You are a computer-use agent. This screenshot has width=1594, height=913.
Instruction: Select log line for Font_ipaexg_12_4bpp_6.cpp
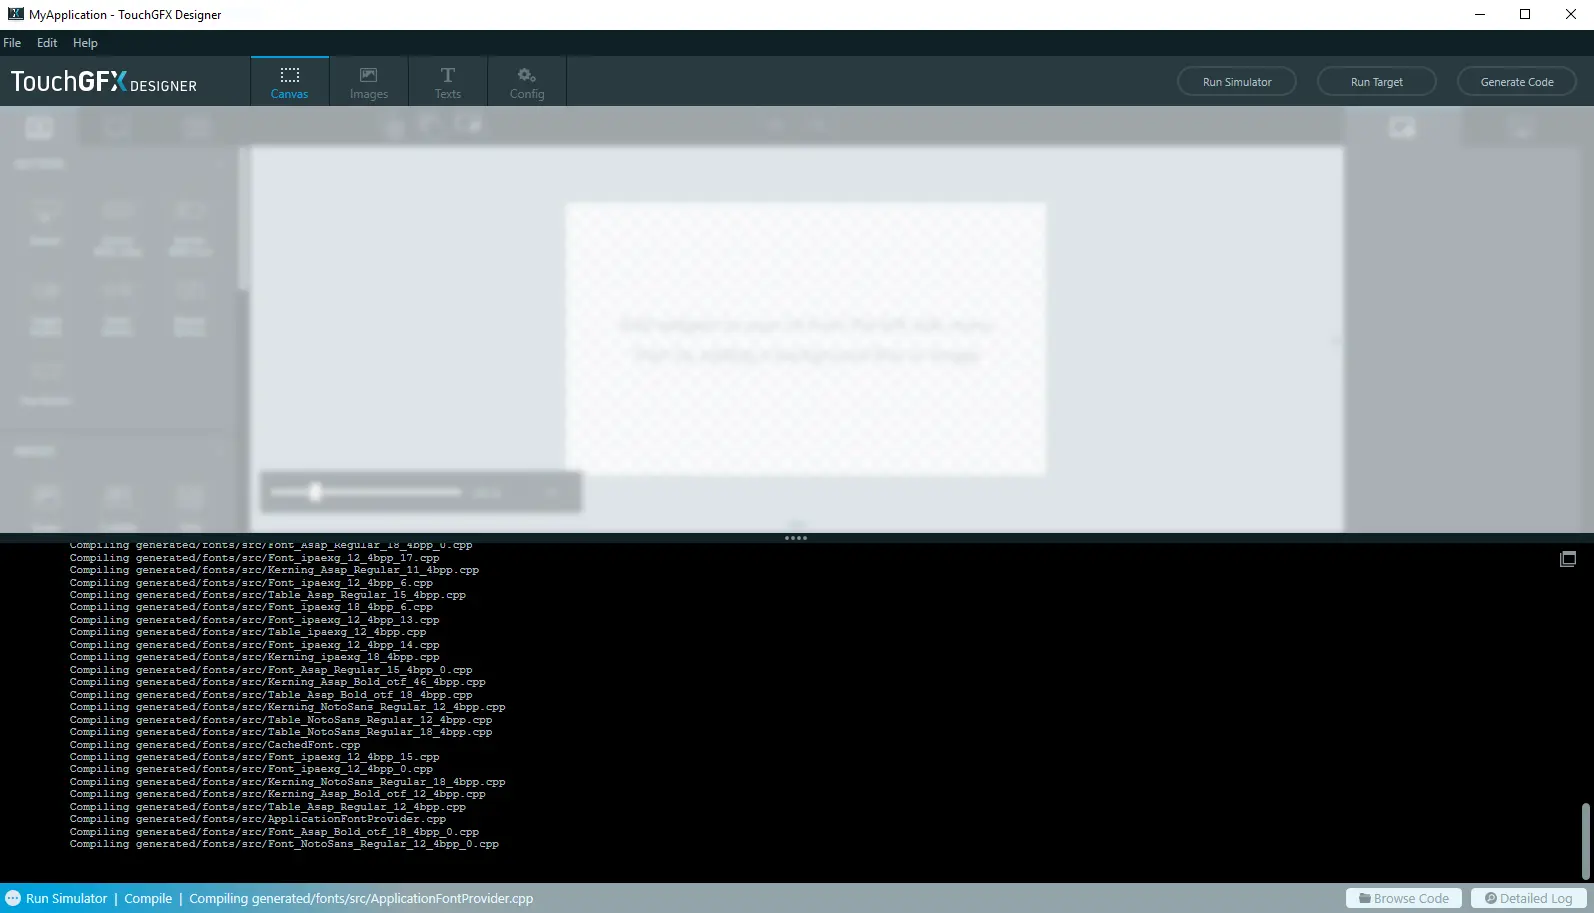tap(251, 583)
